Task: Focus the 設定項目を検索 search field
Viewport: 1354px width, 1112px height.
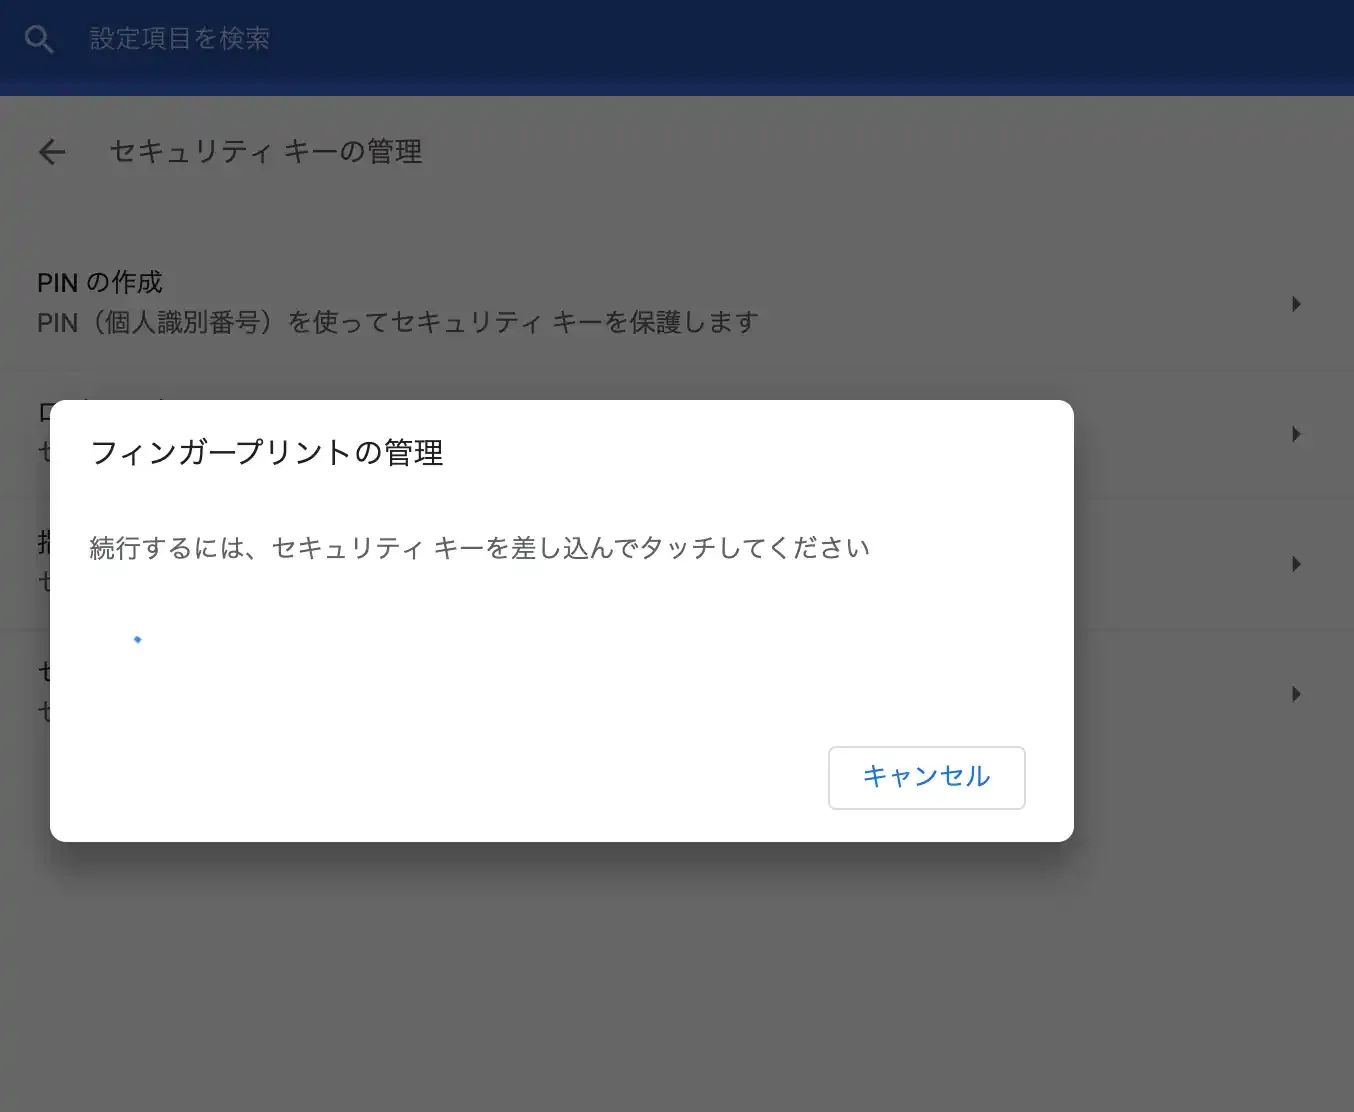Action: (180, 39)
